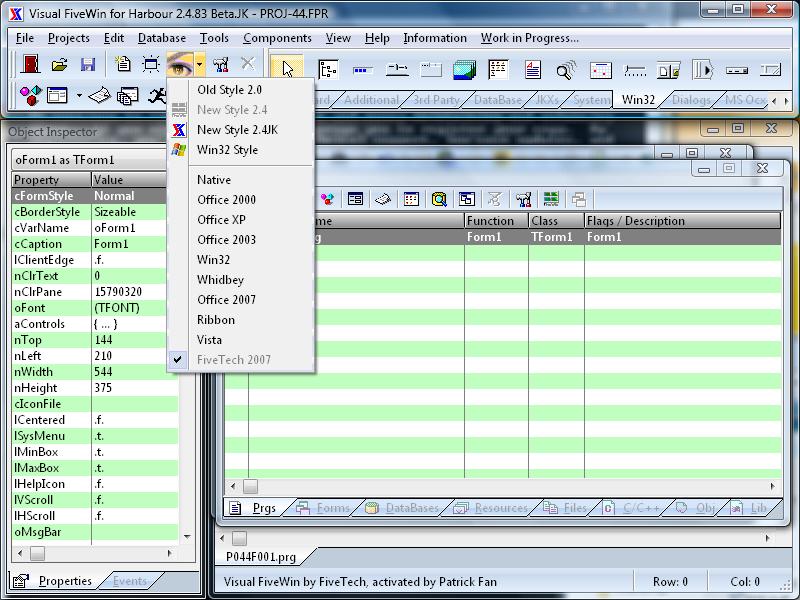Open dropdown arrow beside the eye icon
Image resolution: width=800 pixels, height=600 pixels.
[x=200, y=66]
